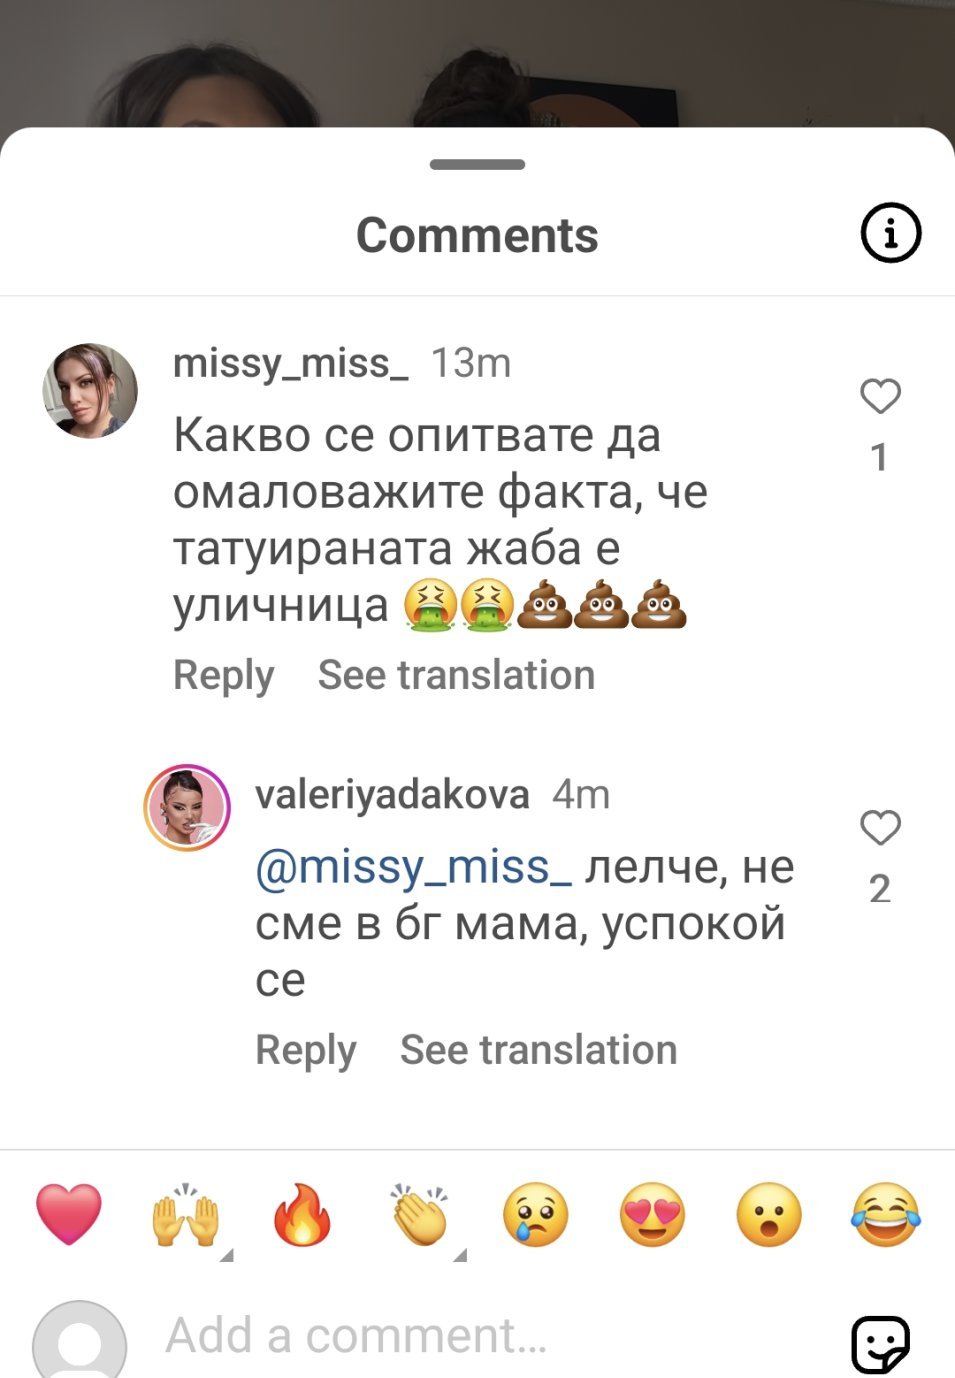Tap the fire emoji reaction
Viewport: 955px width, 1378px height.
(302, 1215)
